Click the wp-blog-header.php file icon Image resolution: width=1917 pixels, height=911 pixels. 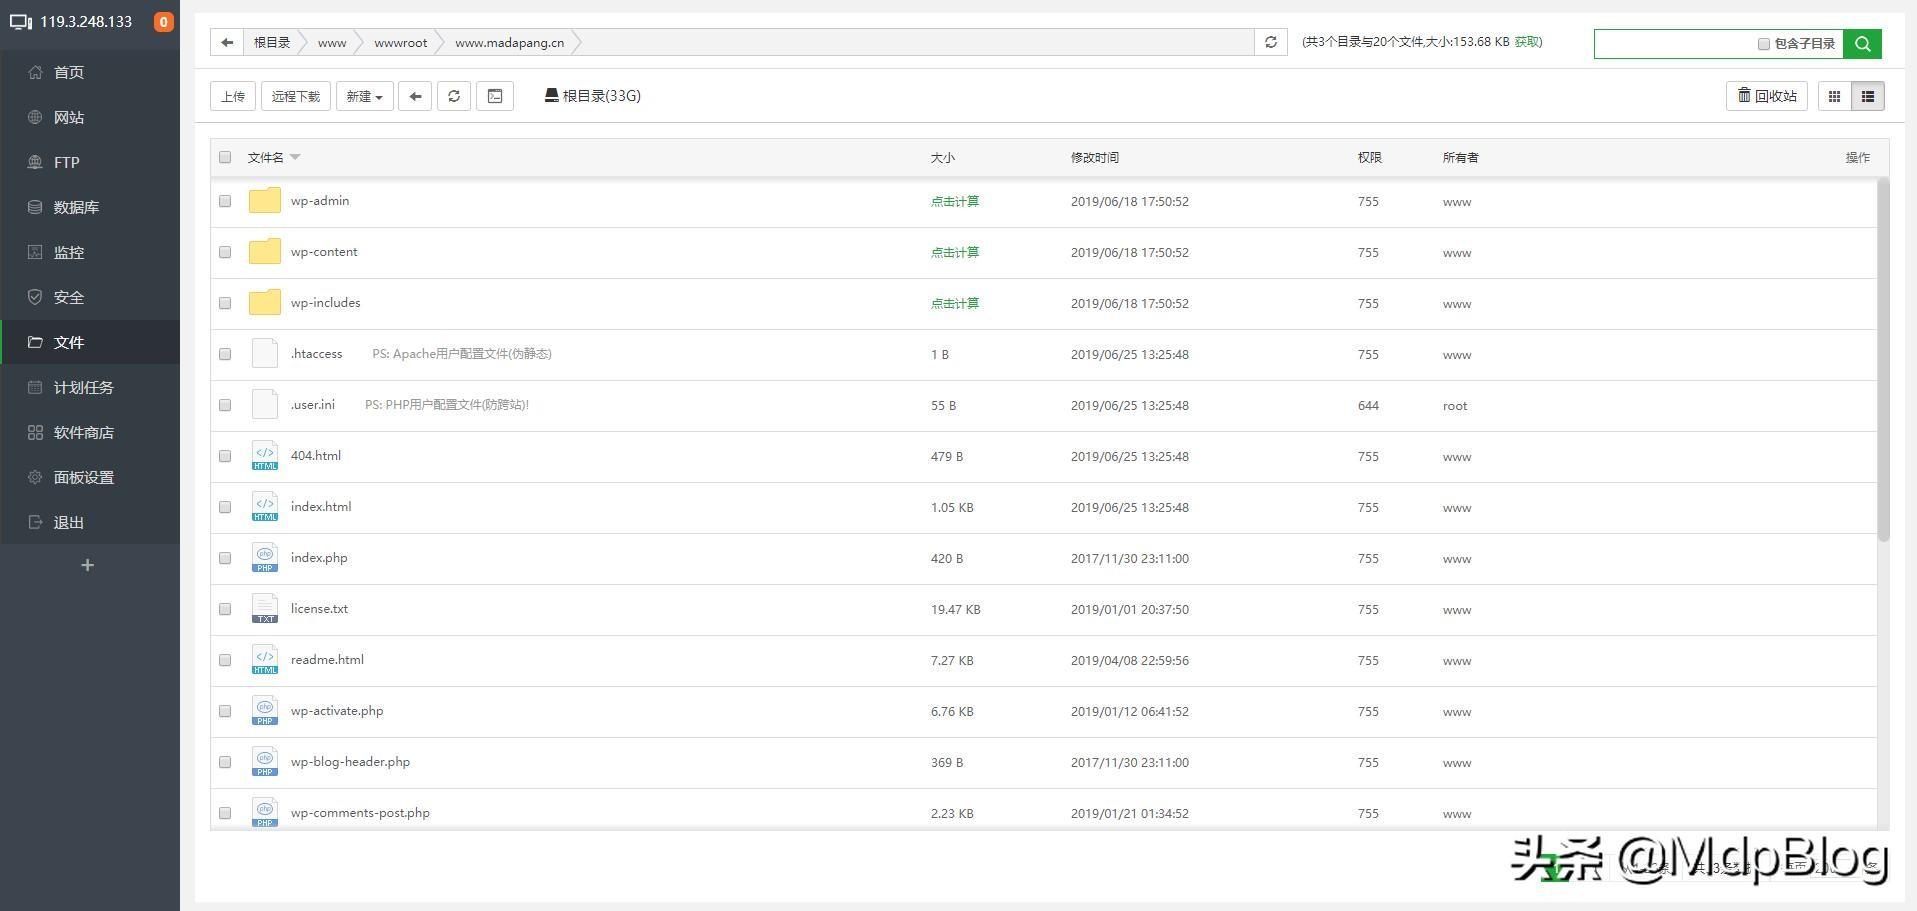(264, 761)
